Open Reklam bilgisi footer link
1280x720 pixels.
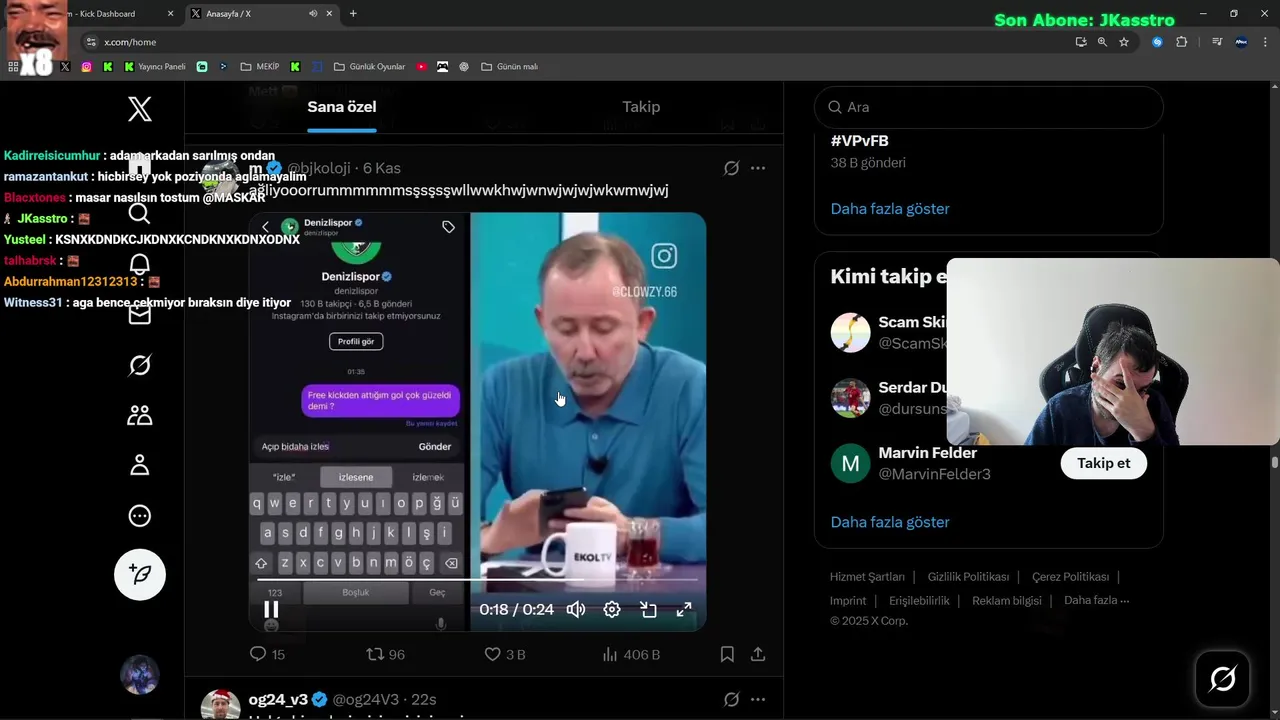click(1006, 601)
